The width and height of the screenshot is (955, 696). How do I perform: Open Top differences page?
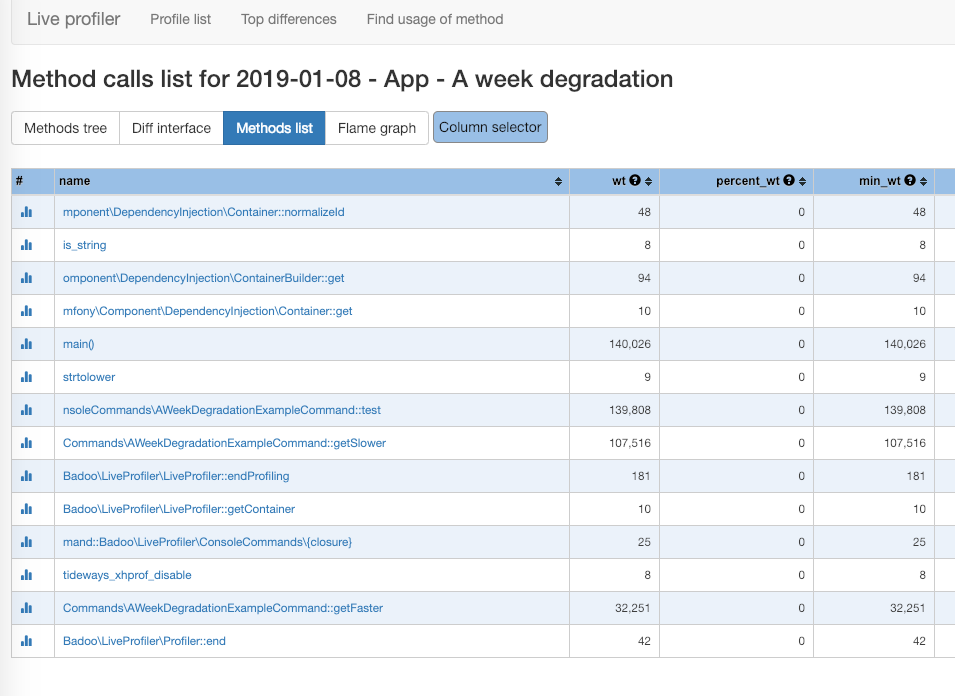pos(288,19)
